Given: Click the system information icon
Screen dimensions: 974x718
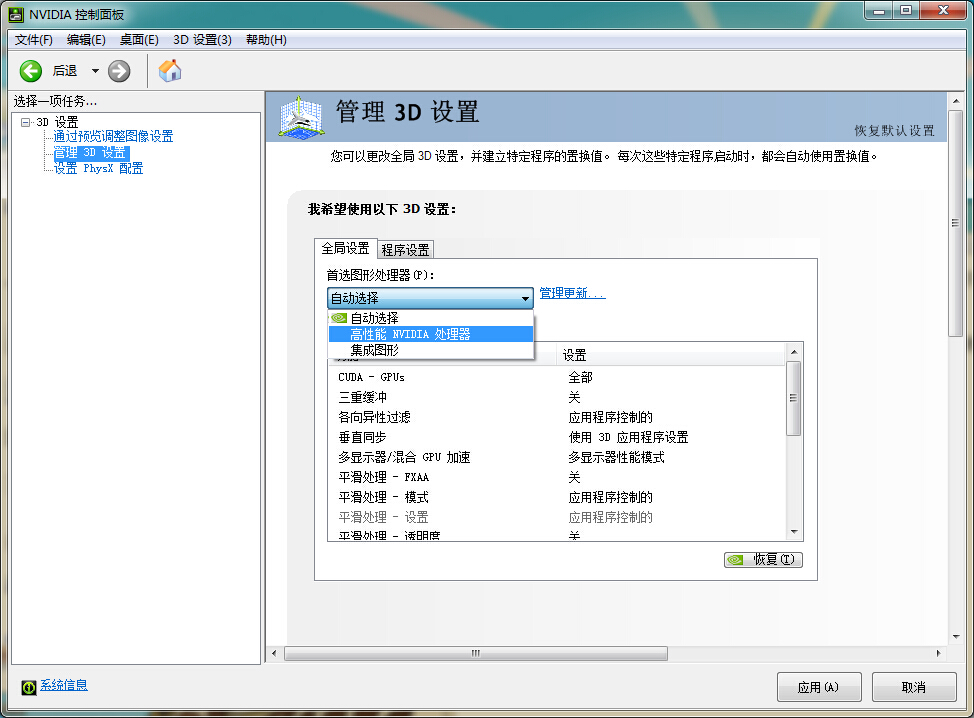Looking at the screenshot, I should coord(29,687).
